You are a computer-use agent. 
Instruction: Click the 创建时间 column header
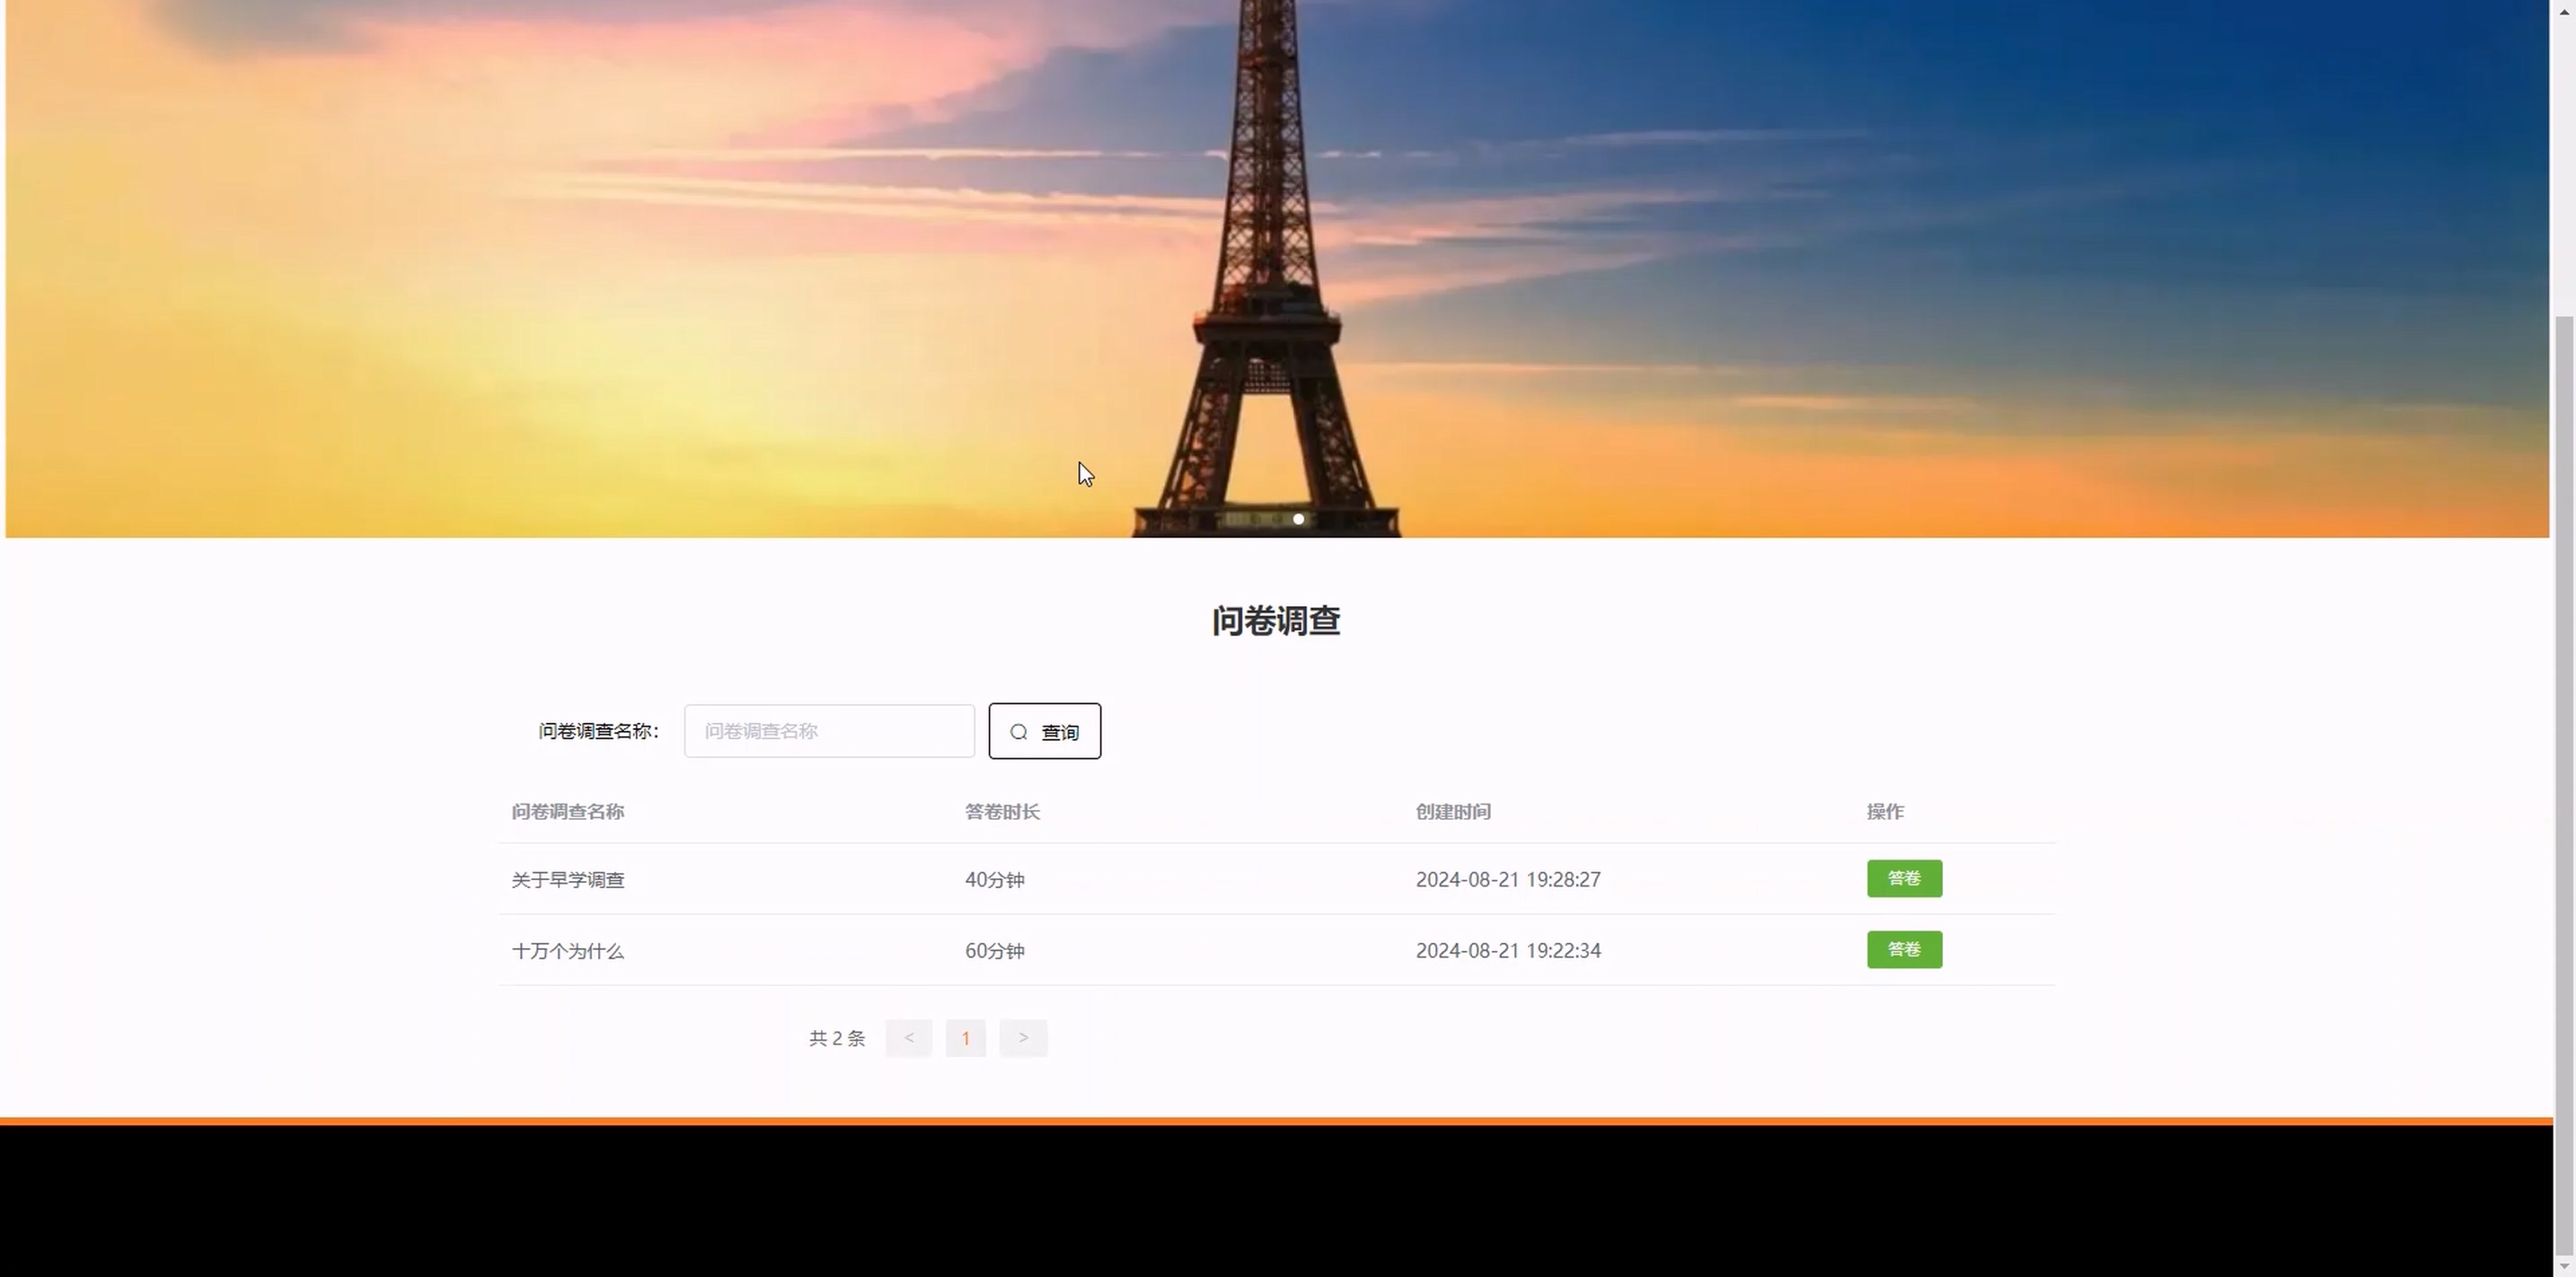(1452, 812)
